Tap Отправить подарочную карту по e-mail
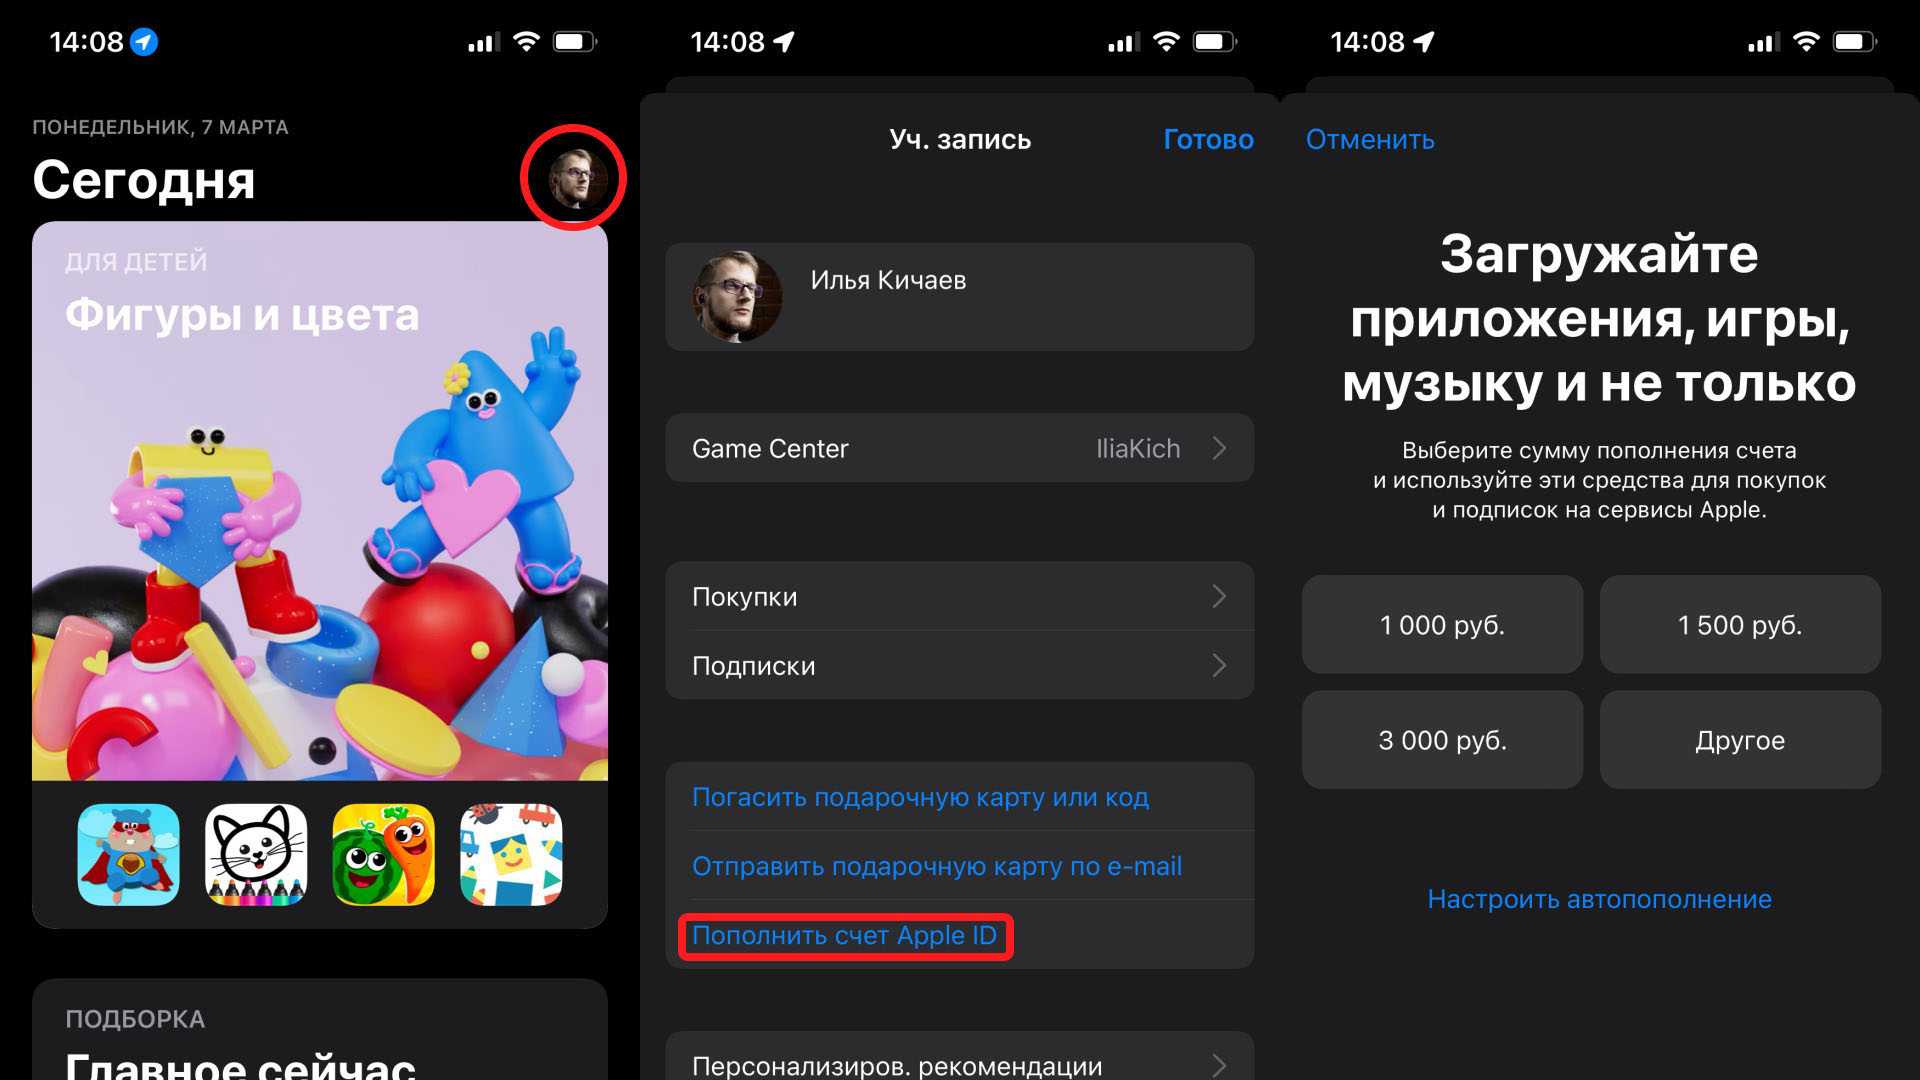 tap(936, 866)
